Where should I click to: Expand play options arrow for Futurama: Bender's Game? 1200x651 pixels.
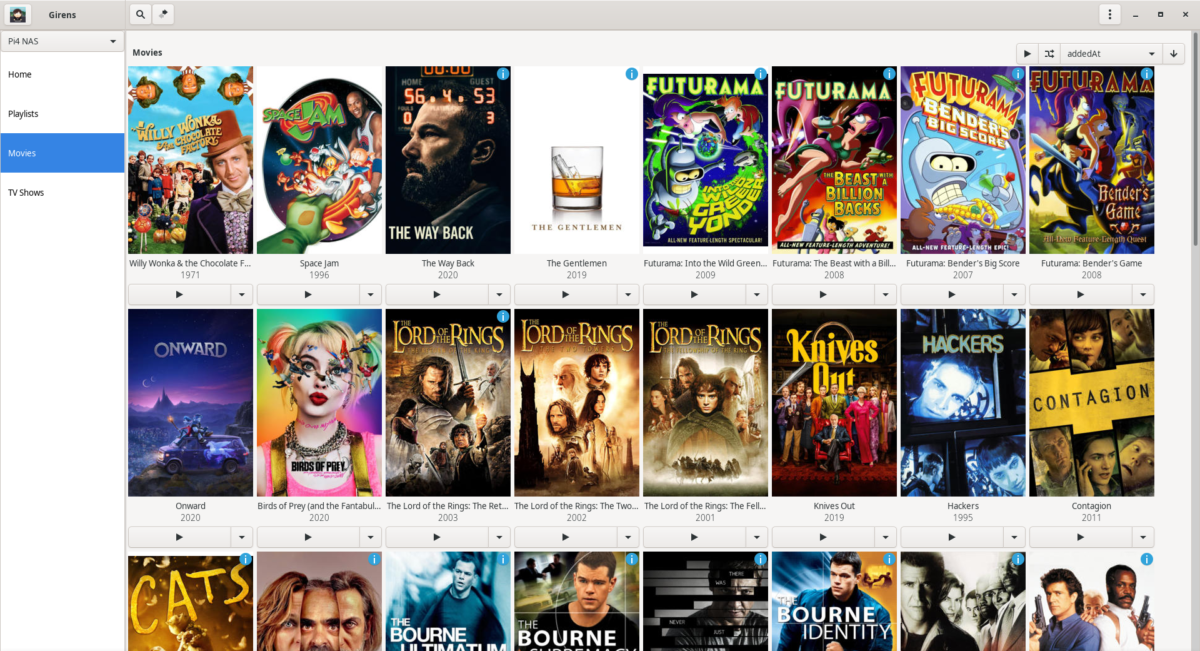pos(1143,295)
